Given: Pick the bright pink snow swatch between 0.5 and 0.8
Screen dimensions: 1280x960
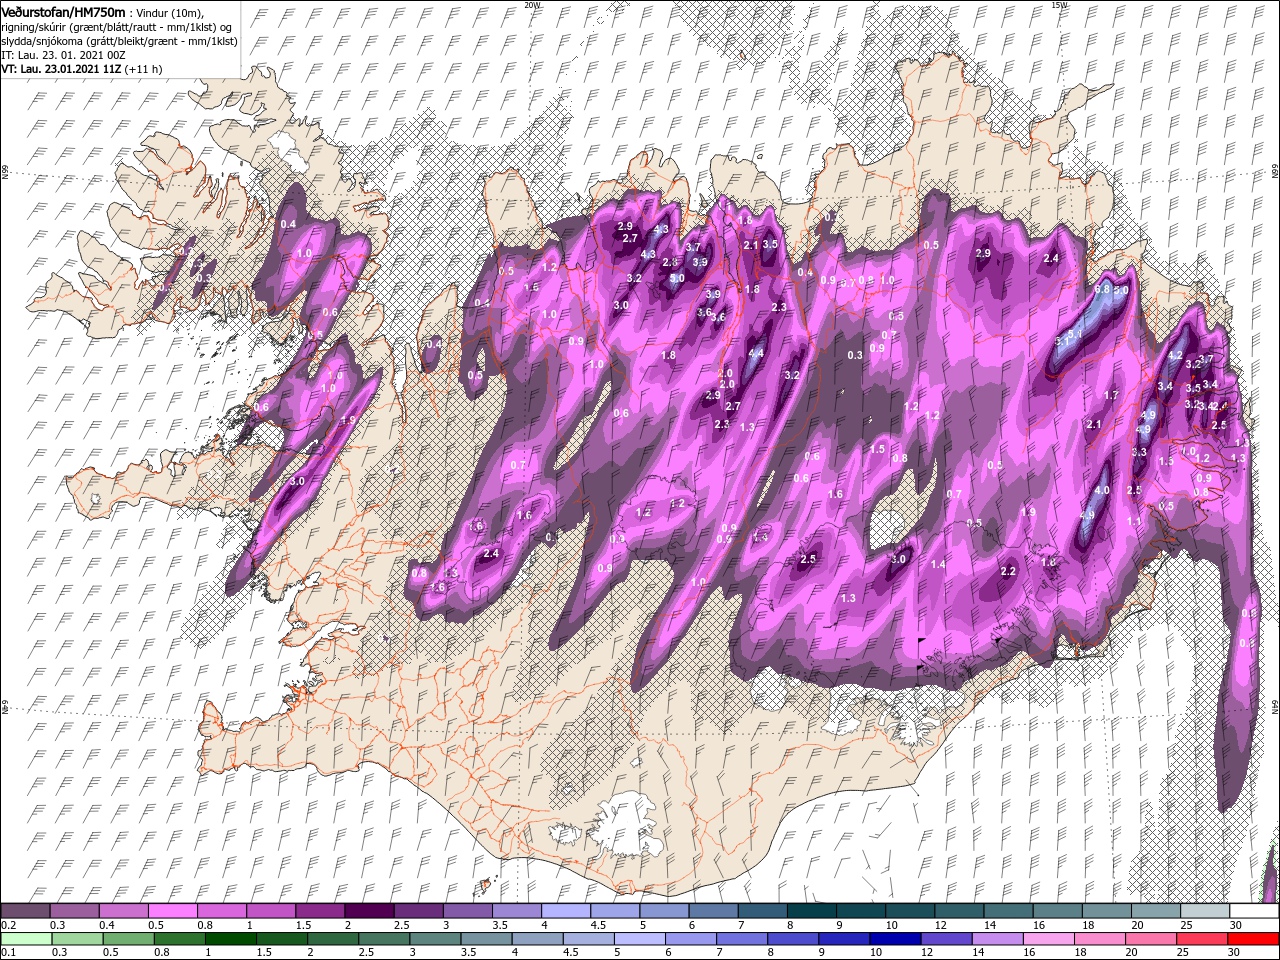Looking at the screenshot, I should click(173, 911).
